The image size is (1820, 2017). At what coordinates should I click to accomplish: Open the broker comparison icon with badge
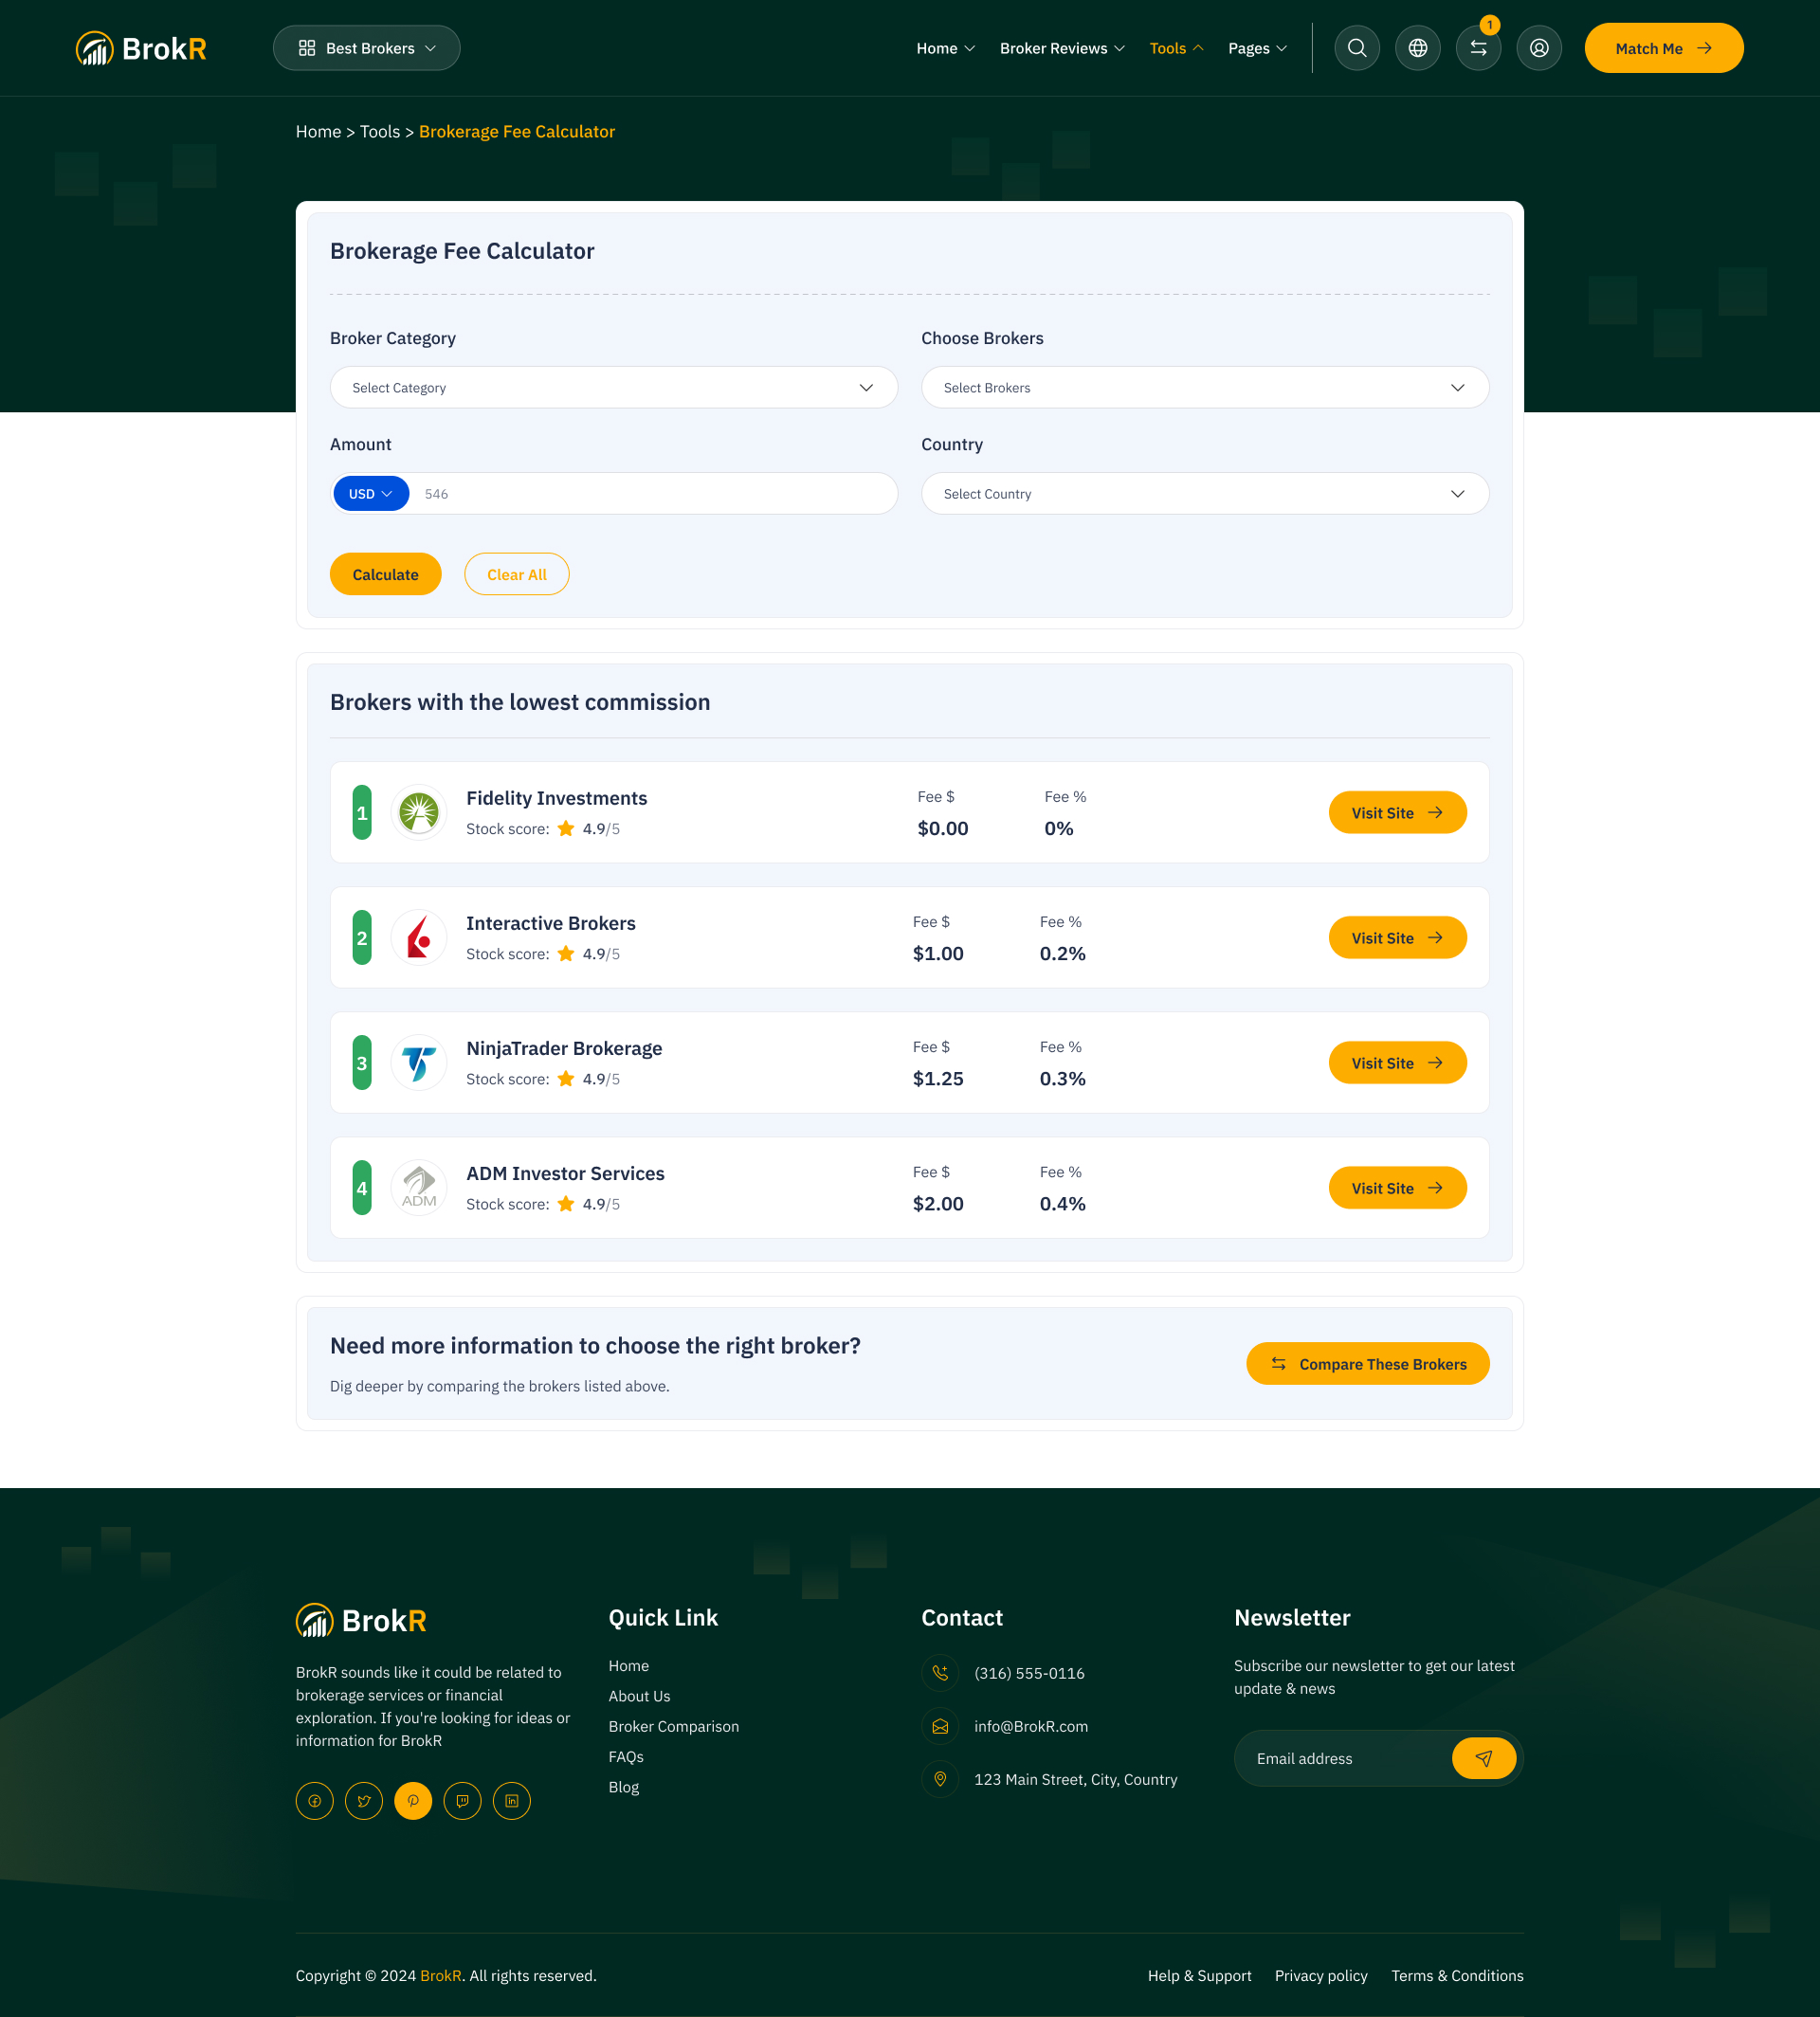1478,47
